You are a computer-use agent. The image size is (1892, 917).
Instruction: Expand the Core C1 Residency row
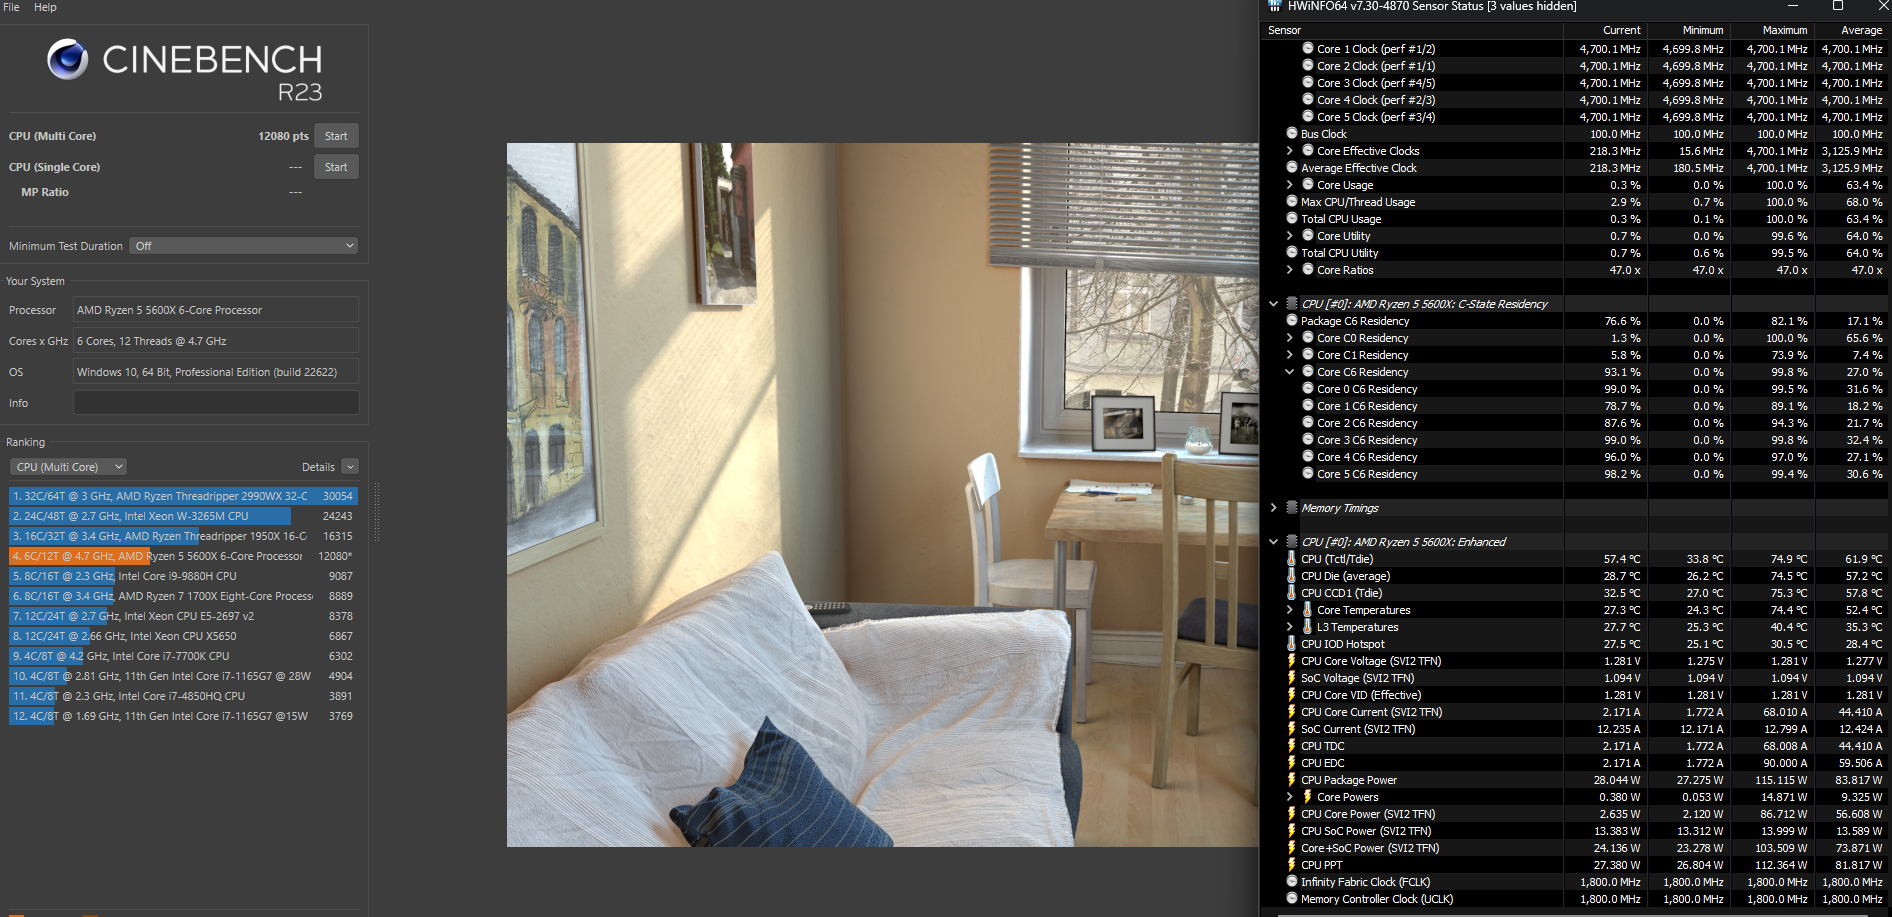coord(1290,354)
